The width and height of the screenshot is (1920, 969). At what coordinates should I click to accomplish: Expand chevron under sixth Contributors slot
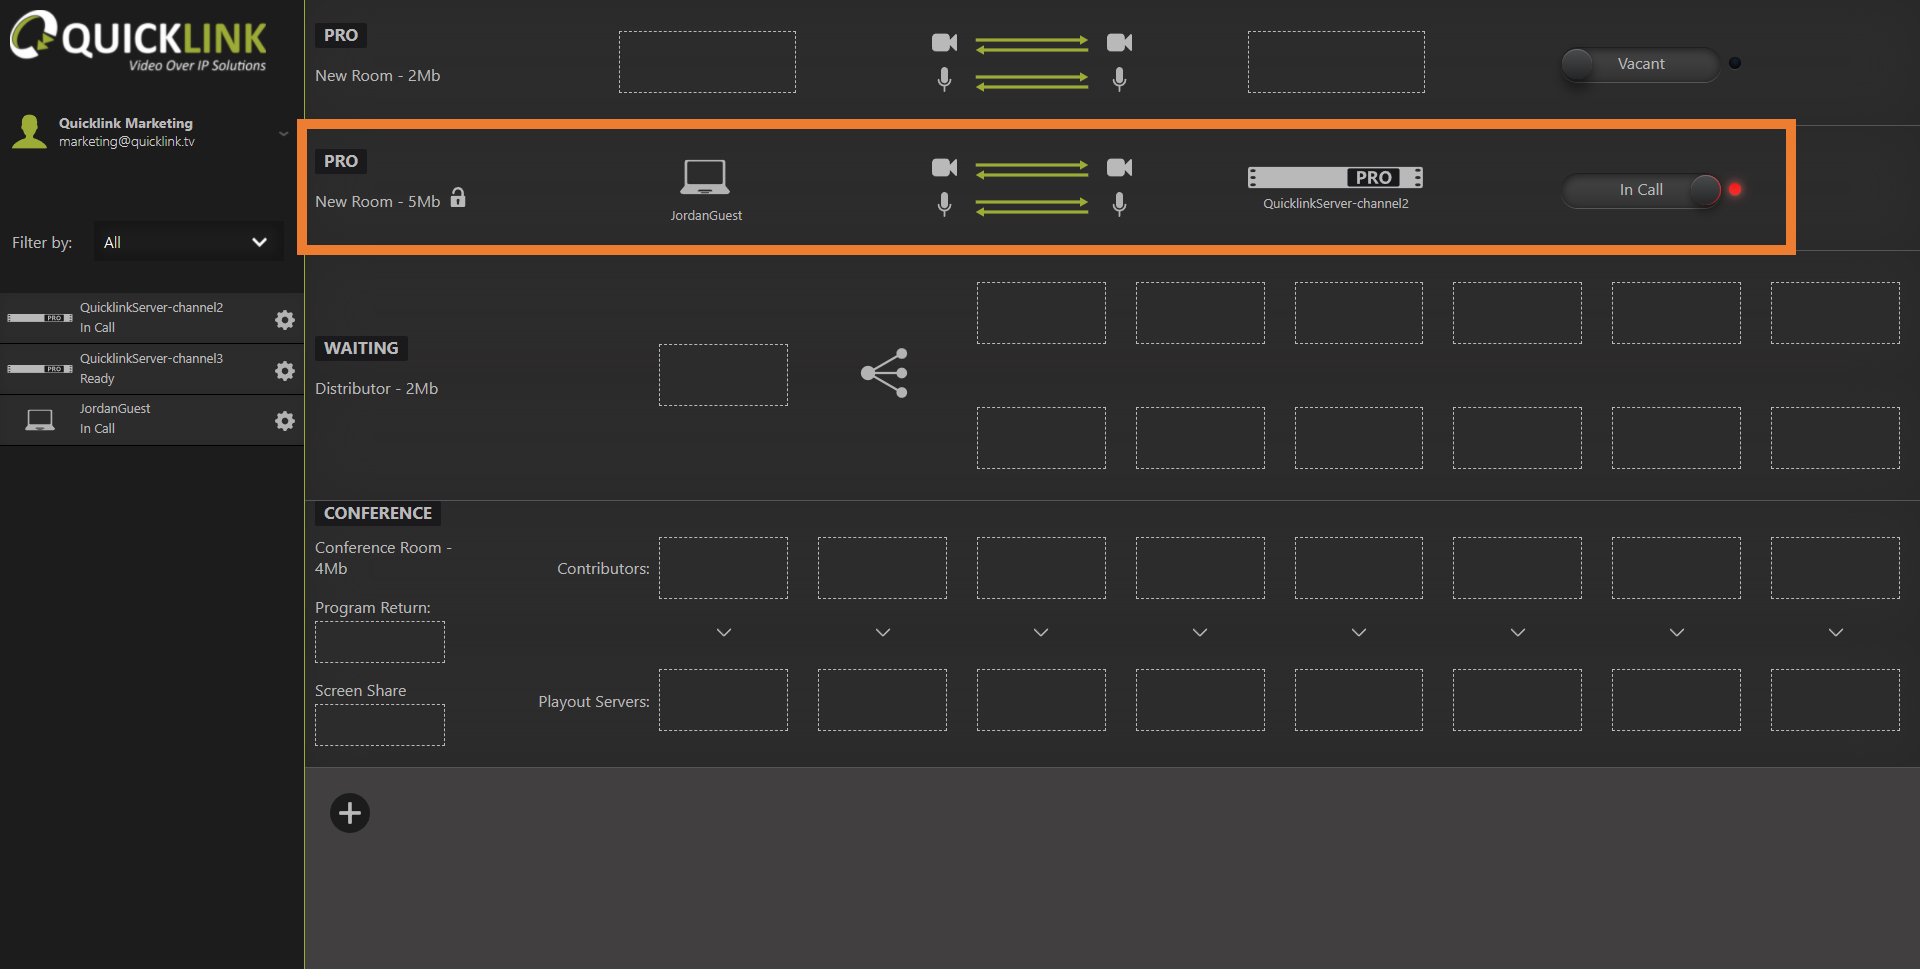click(1518, 632)
